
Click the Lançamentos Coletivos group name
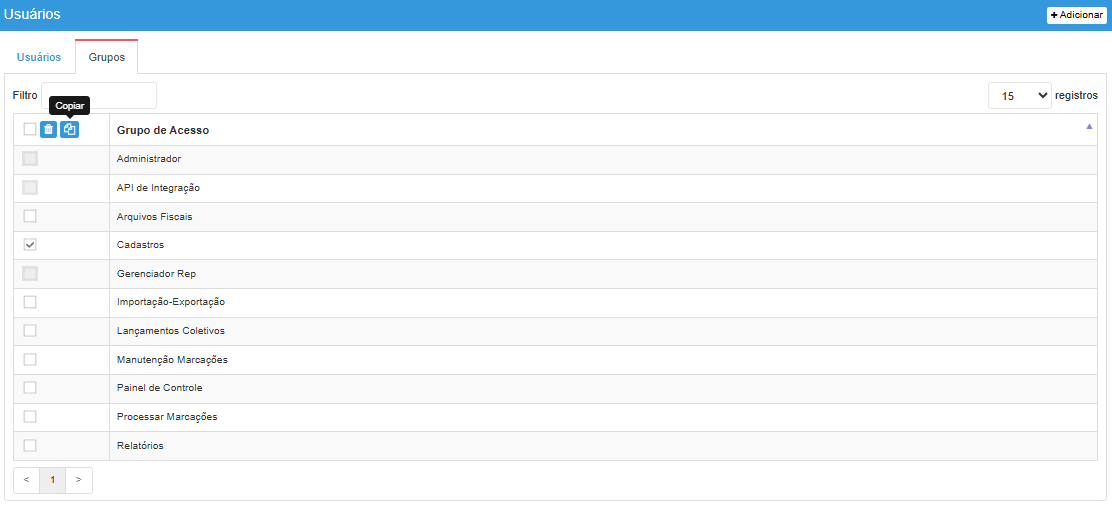[171, 331]
